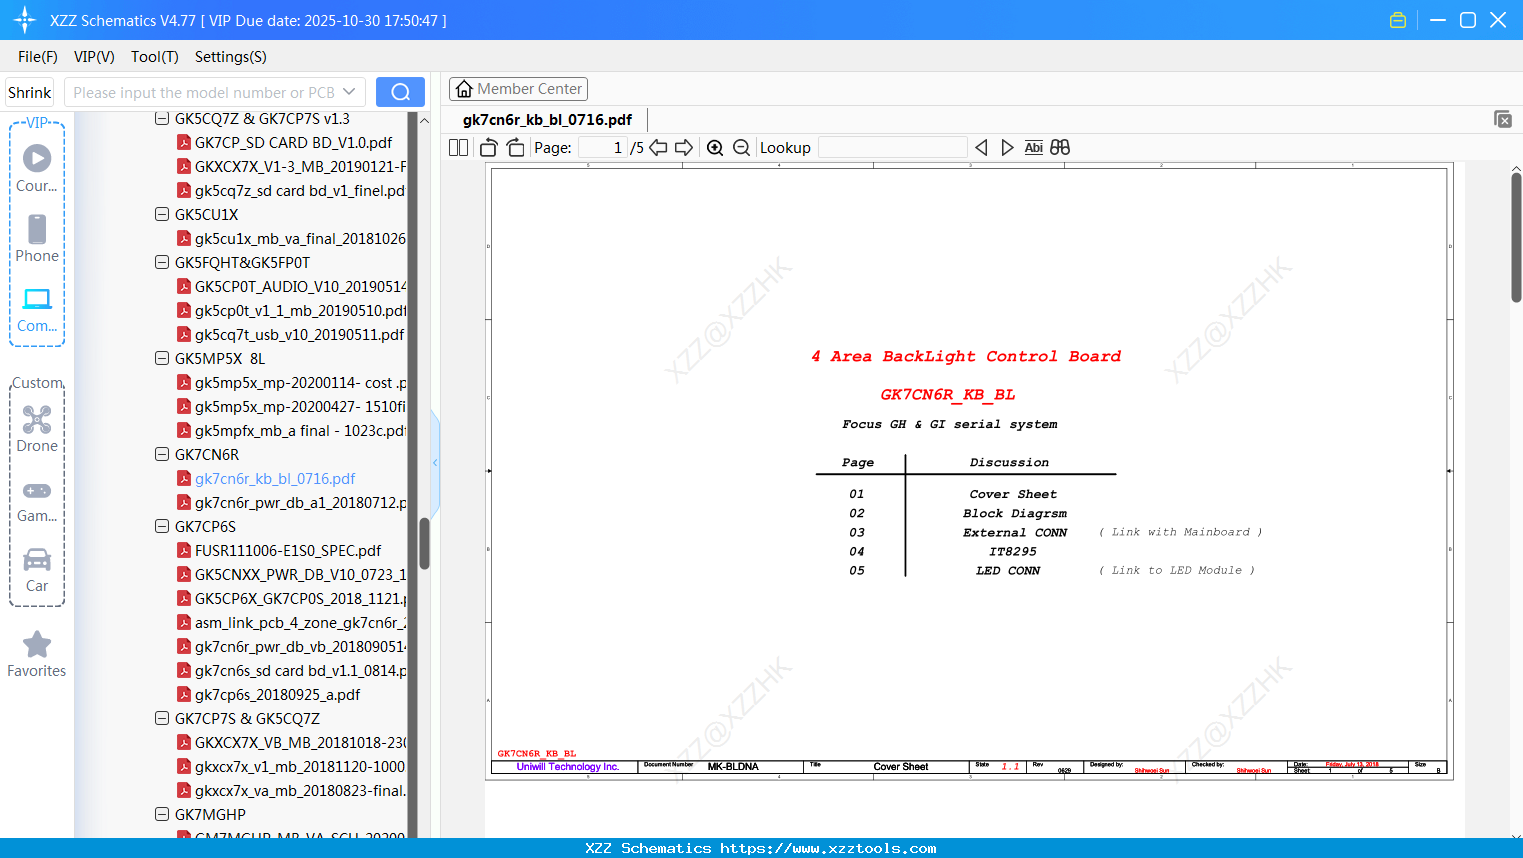Open GK5CNXX_PWR_DB_V10_0723 PDF
The width and height of the screenshot is (1523, 858).
292,574
